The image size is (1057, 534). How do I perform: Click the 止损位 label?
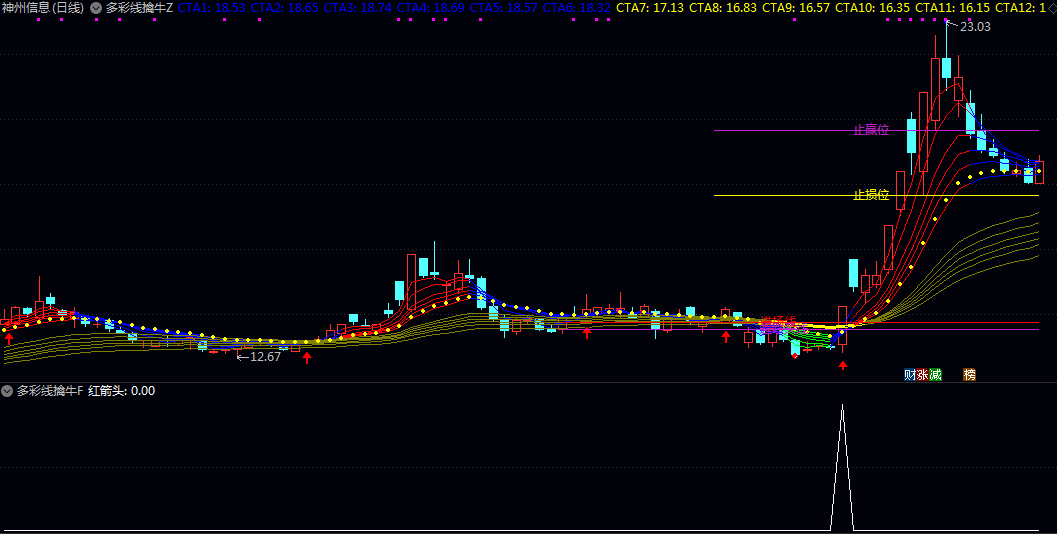872,196
